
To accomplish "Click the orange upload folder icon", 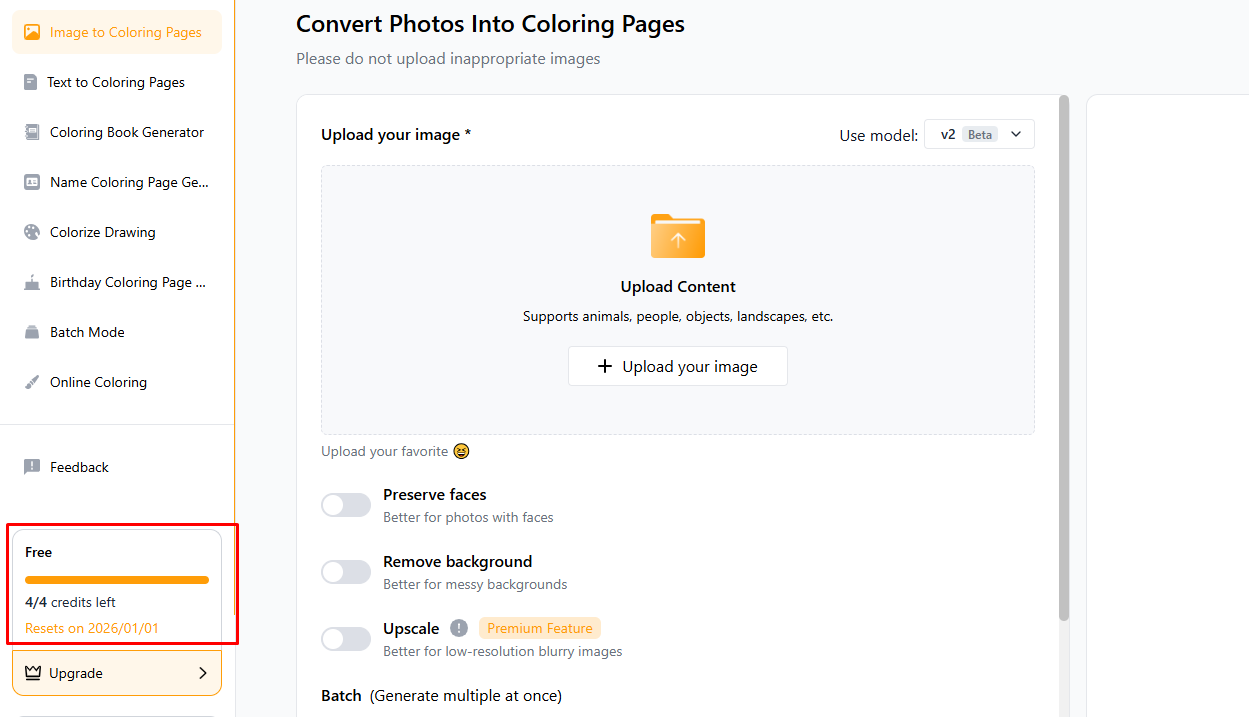I will [678, 236].
